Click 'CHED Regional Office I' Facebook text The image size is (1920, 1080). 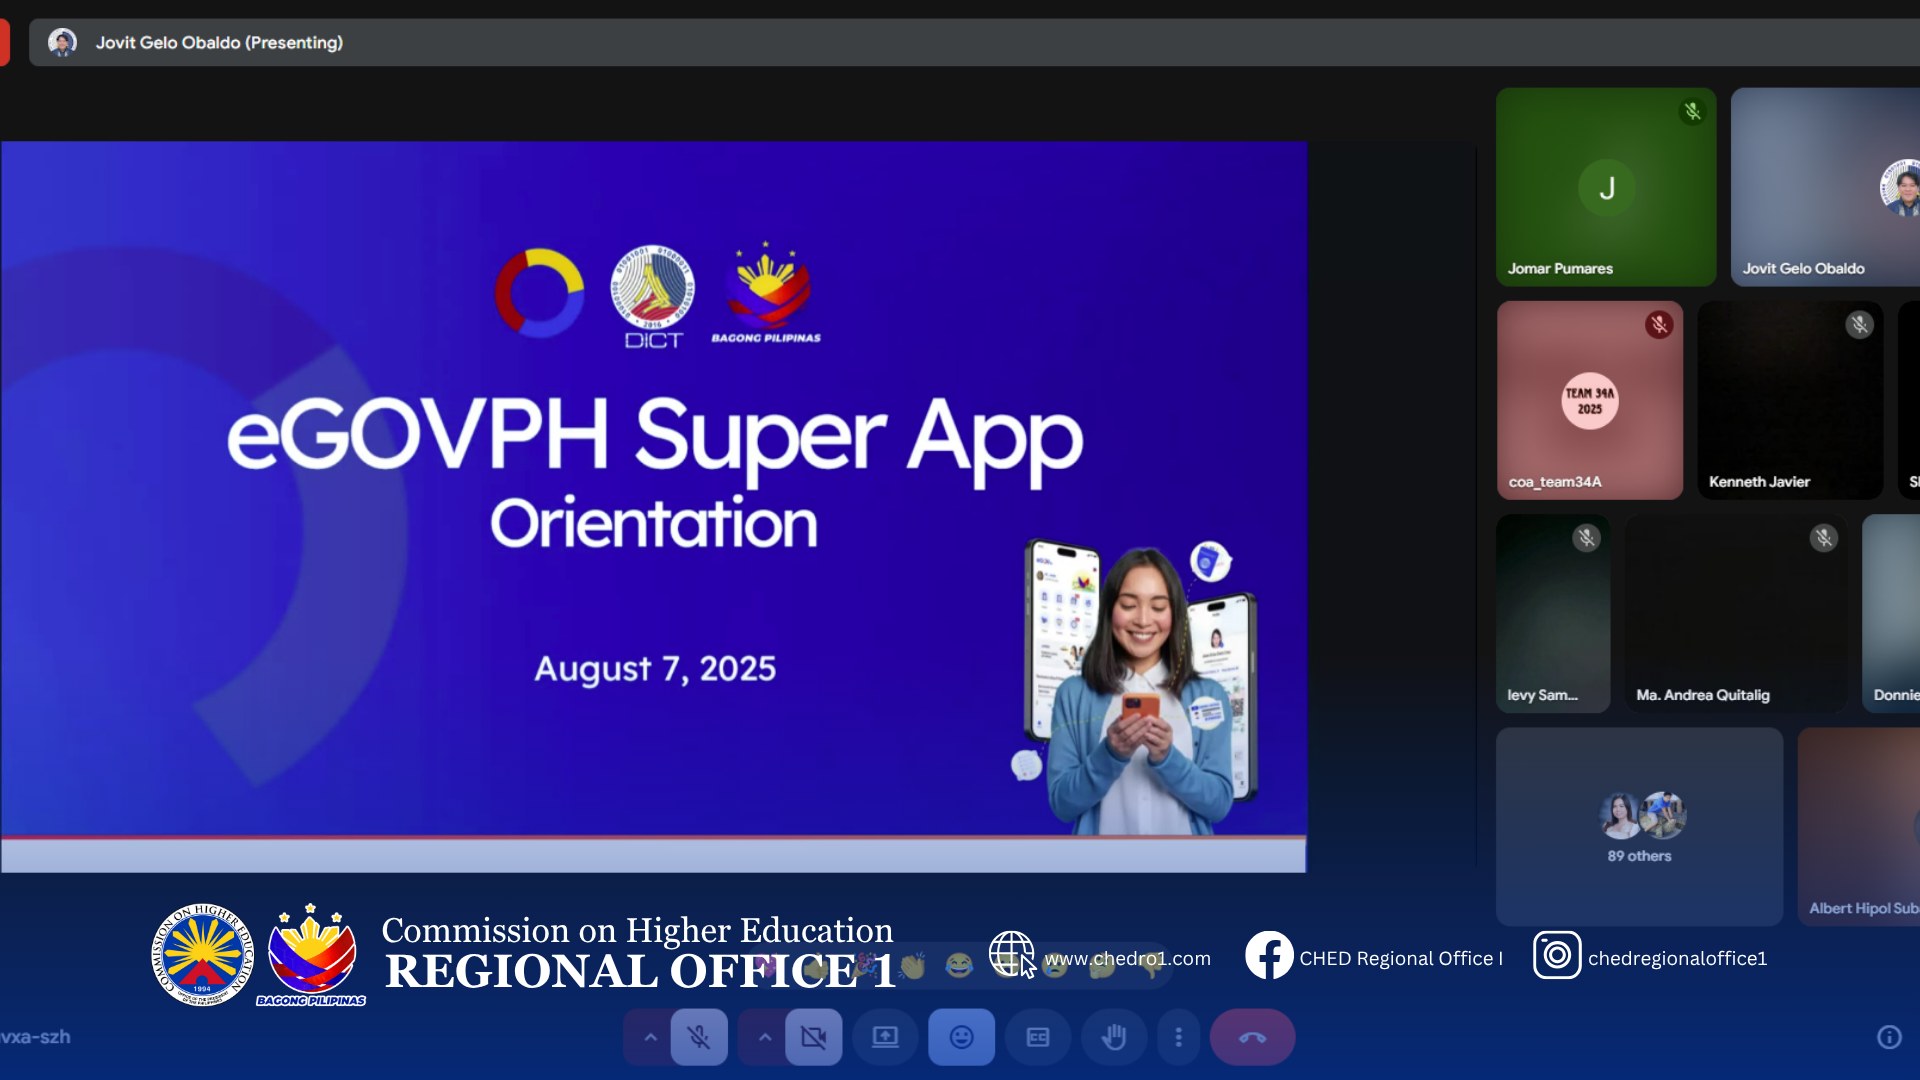tap(1401, 958)
